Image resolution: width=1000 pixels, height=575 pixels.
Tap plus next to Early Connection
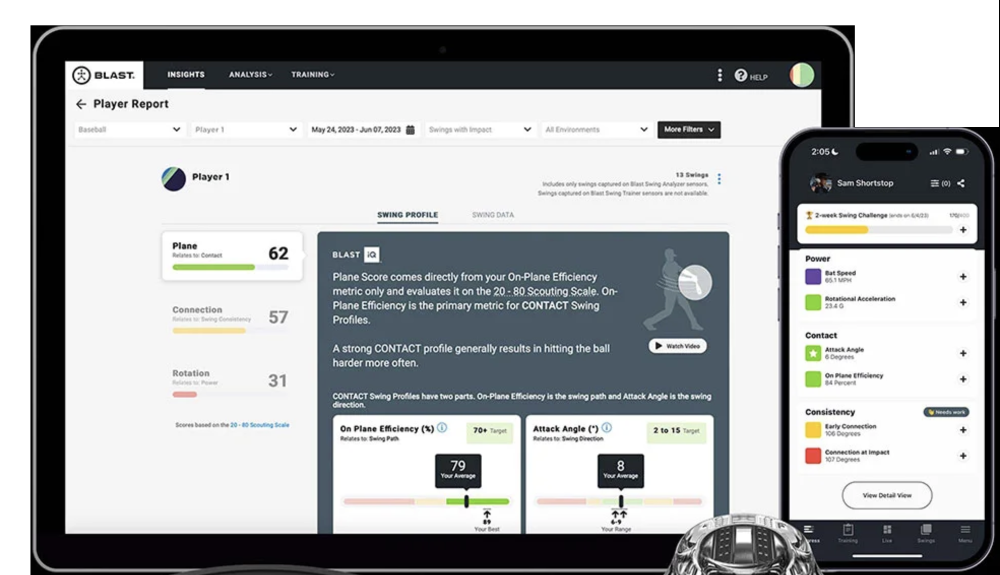tap(963, 430)
